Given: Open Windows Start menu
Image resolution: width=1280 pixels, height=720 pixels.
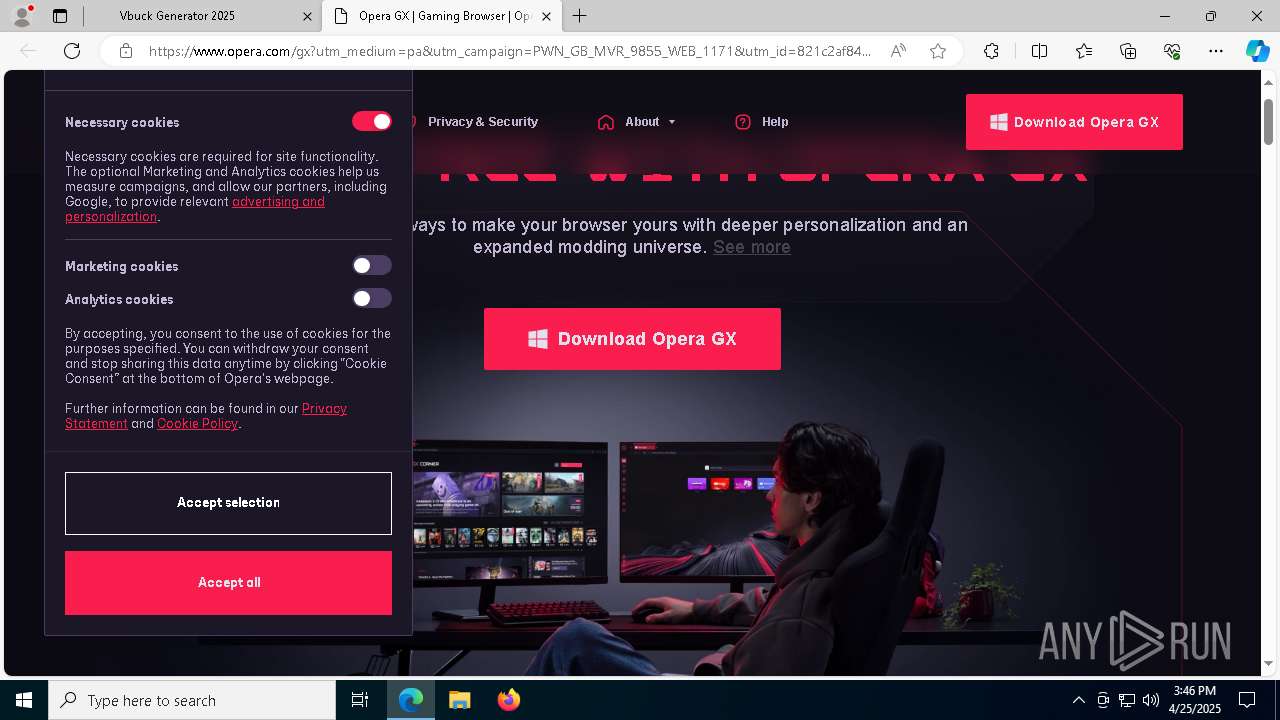Looking at the screenshot, I should 24,700.
